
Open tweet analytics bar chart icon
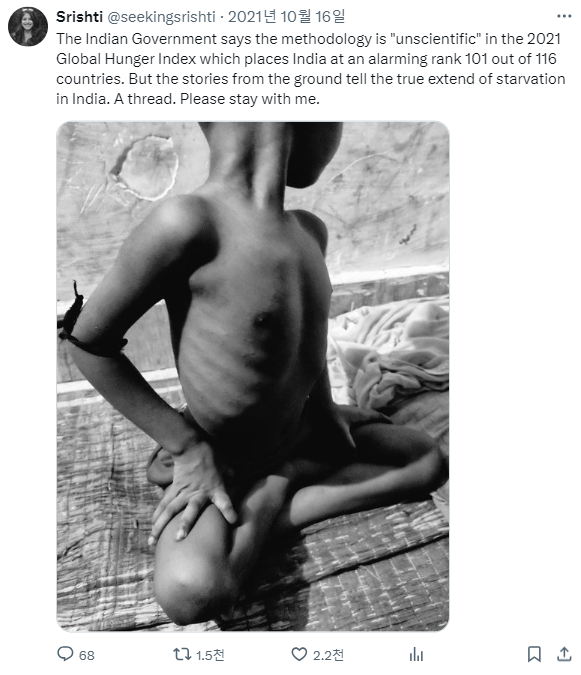[416, 654]
